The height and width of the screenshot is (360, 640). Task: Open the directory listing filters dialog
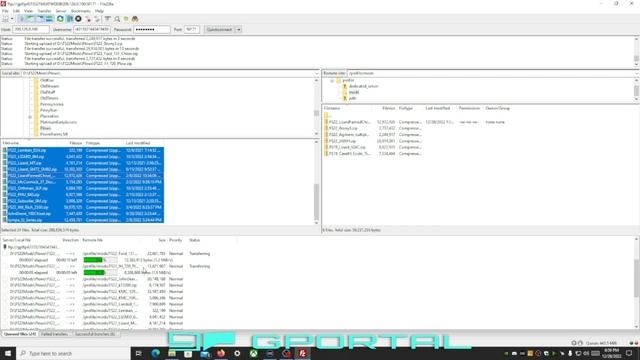click(108, 19)
